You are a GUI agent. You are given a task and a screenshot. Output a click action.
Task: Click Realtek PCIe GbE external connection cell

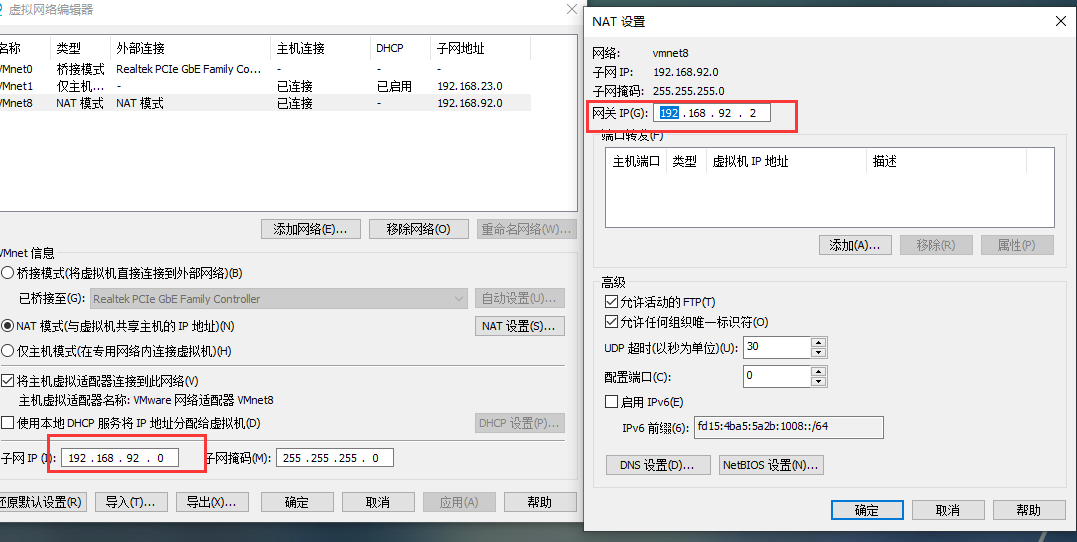tap(189, 69)
